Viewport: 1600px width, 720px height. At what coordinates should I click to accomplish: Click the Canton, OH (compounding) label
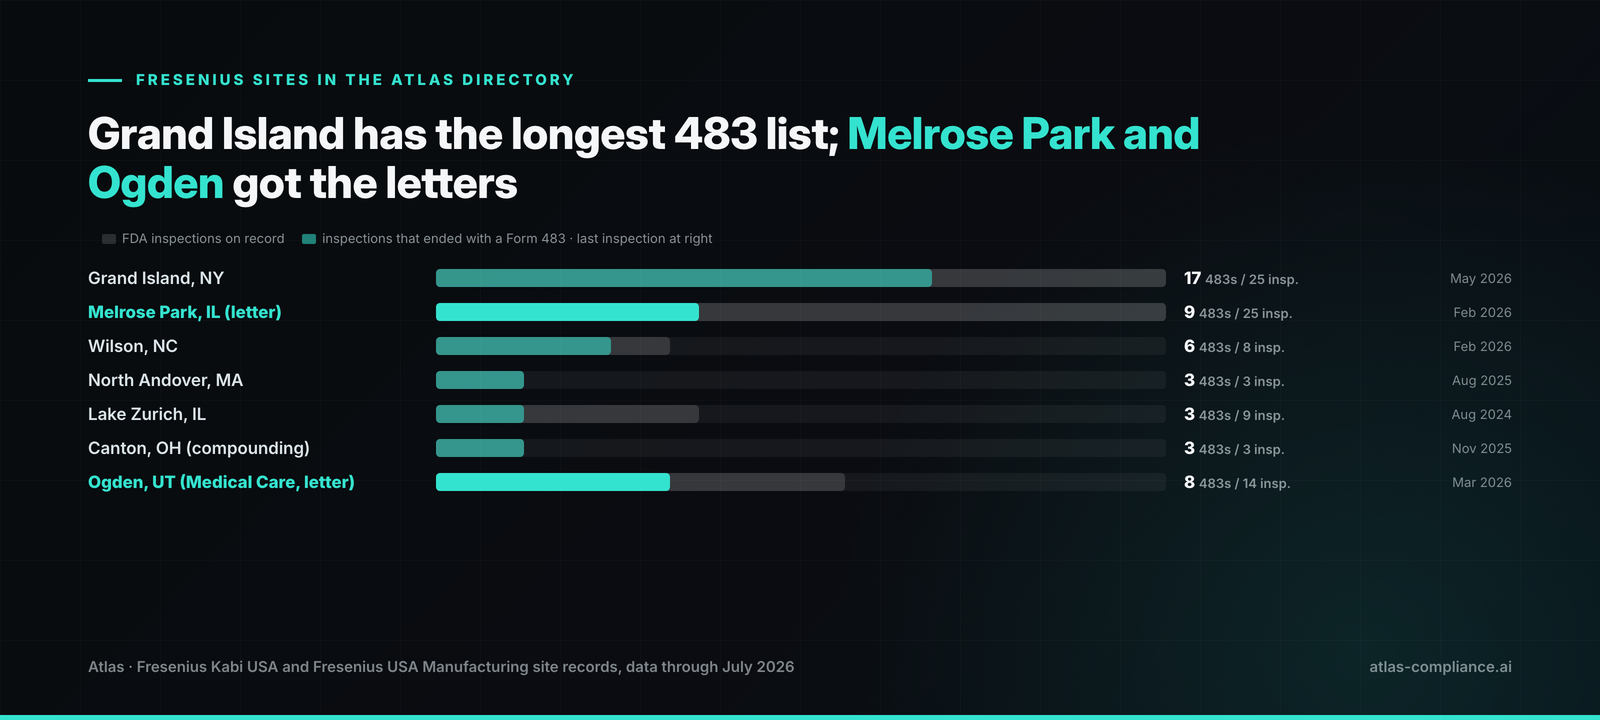(x=199, y=448)
